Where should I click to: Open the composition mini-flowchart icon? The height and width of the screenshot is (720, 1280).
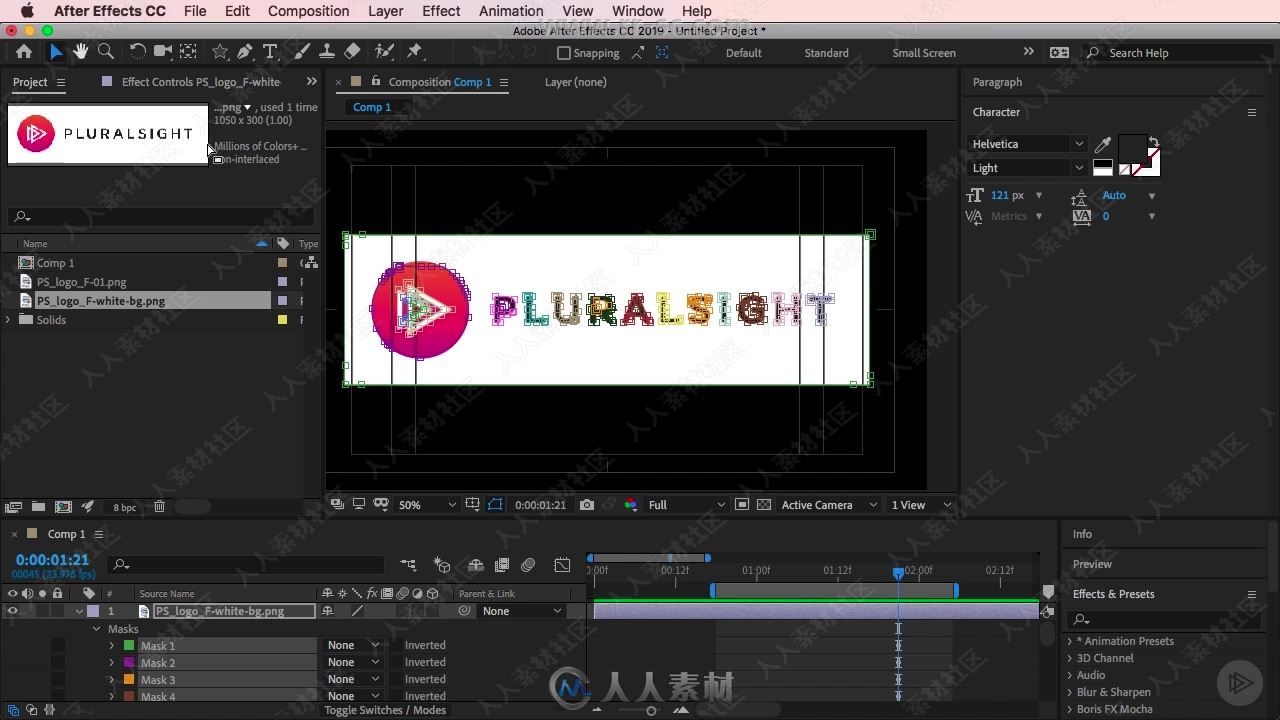coord(408,565)
